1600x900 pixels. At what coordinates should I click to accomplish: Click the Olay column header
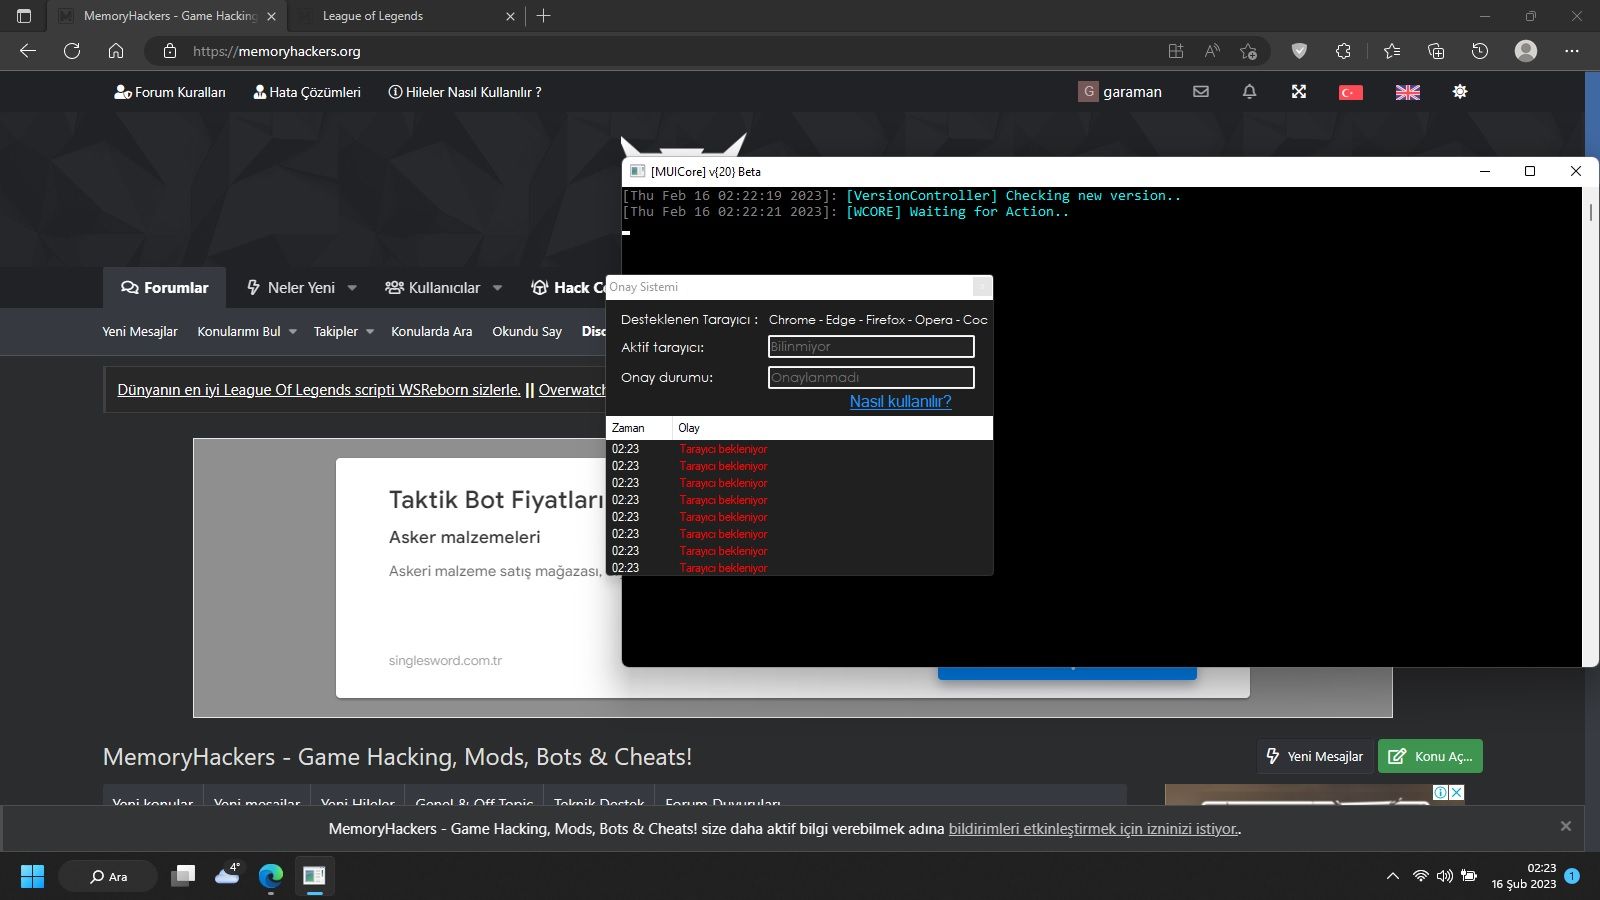[x=833, y=428]
